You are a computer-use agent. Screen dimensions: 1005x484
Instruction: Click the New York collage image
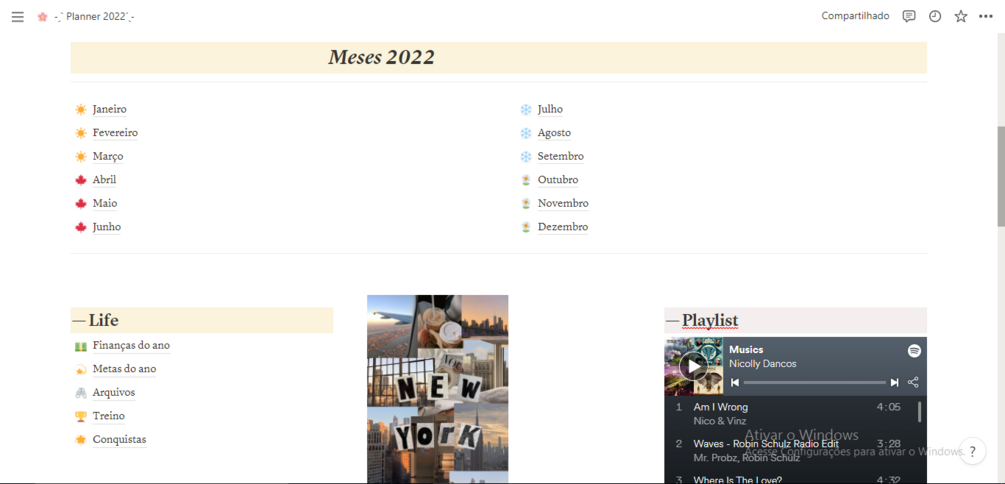[438, 389]
